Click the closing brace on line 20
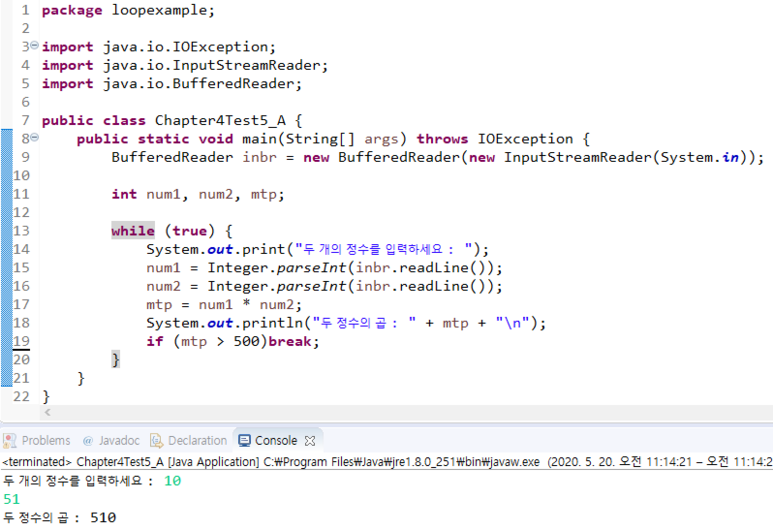The width and height of the screenshot is (773, 530). [x=115, y=359]
